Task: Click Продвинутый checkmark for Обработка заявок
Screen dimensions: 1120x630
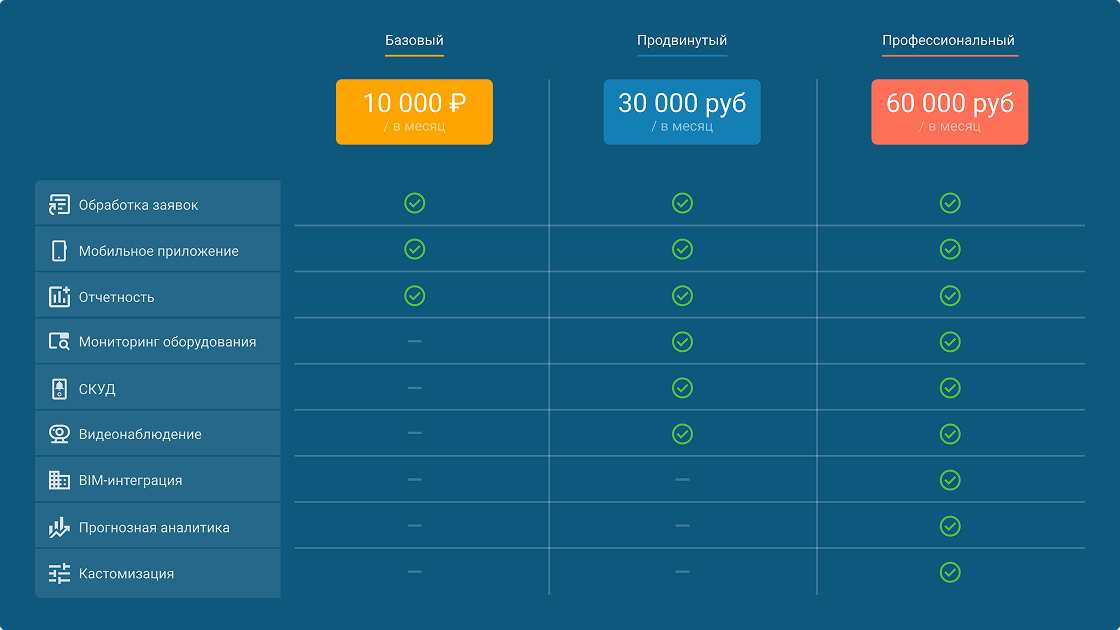Action: point(682,203)
